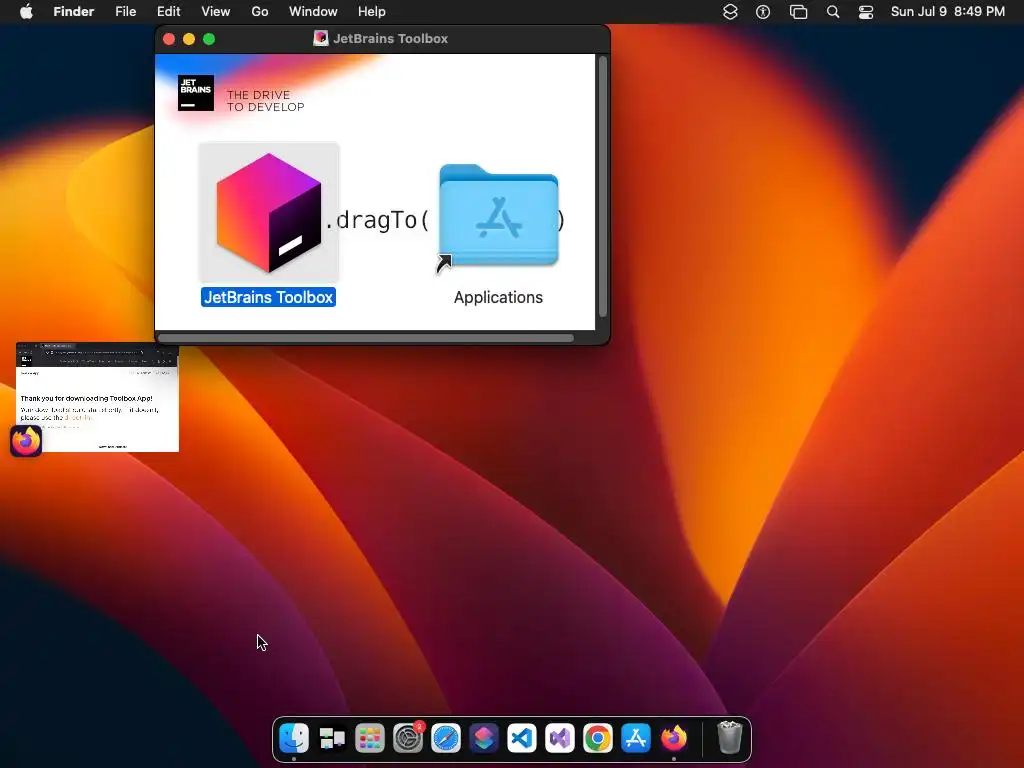Screen dimensions: 1024x768
Task: Open Control Center toggles icon
Action: coord(866,12)
